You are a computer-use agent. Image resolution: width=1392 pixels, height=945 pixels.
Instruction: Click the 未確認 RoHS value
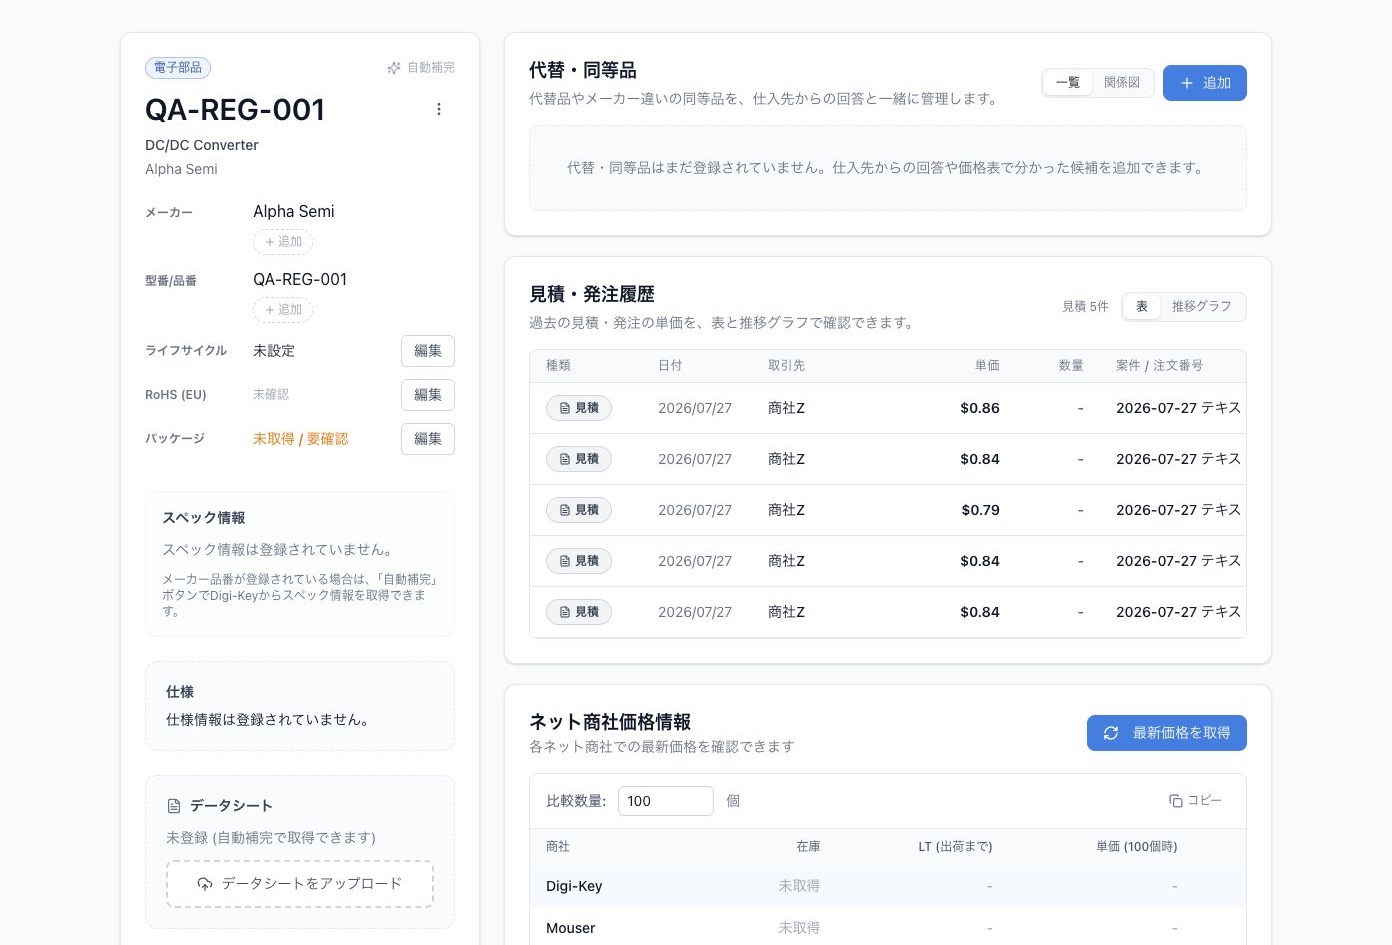click(271, 395)
